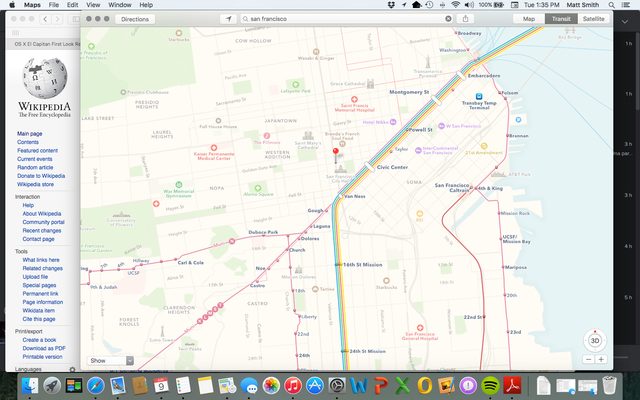Click Community portal link in Wikipedia sidebar
640x400 pixels.
click(x=43, y=222)
